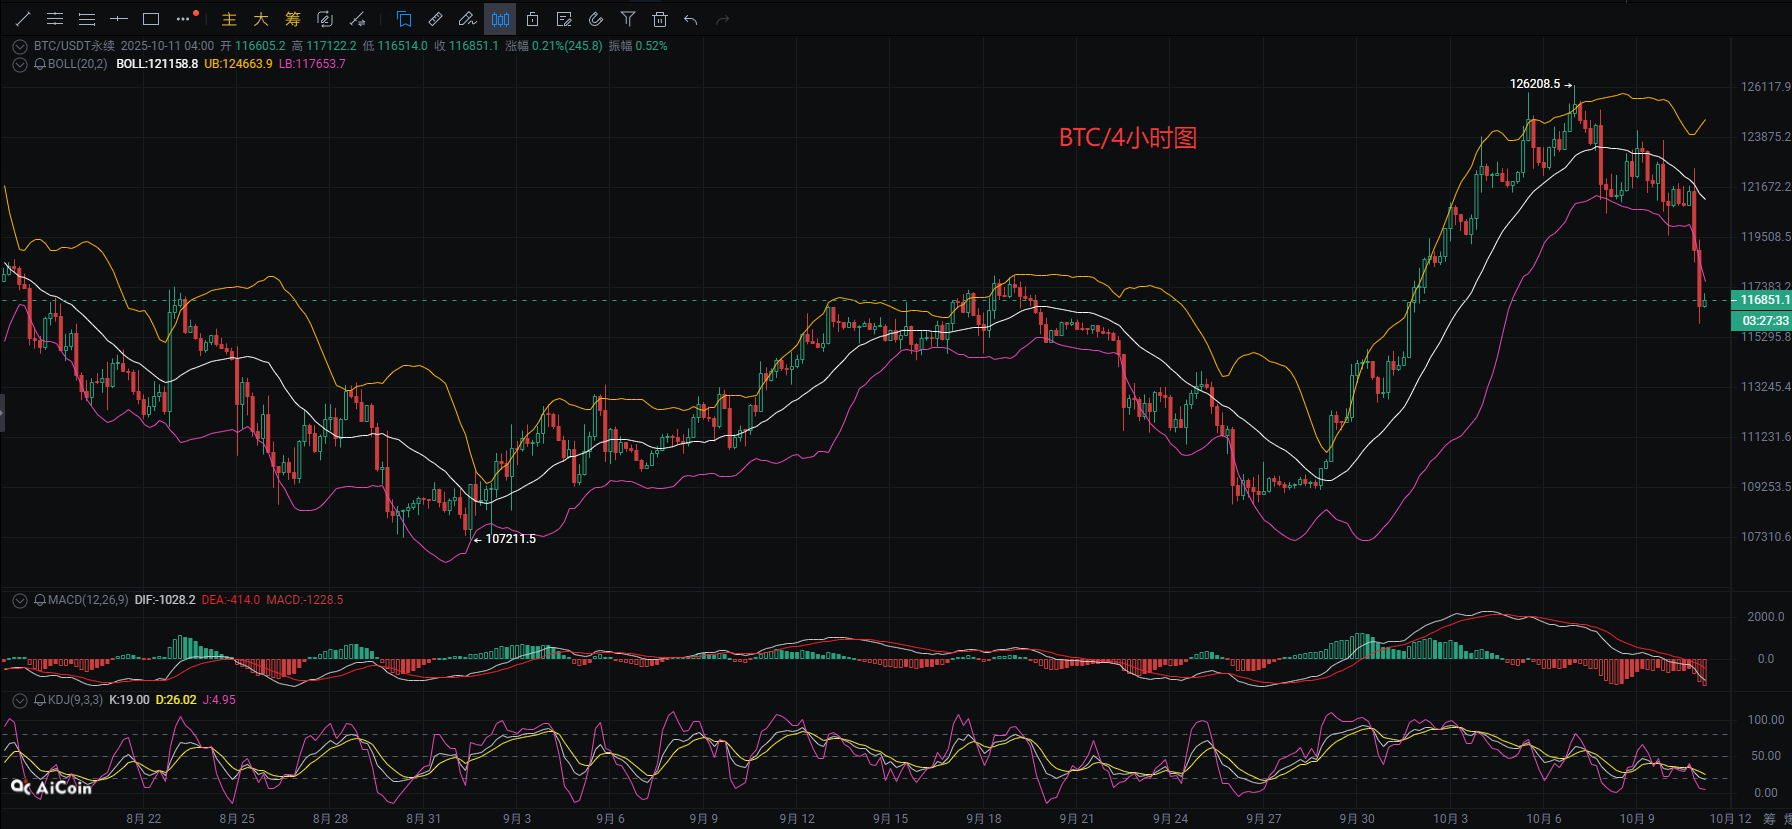Screen dimensions: 1792x829
Task: Undo the last drawing action
Action: pos(691,19)
